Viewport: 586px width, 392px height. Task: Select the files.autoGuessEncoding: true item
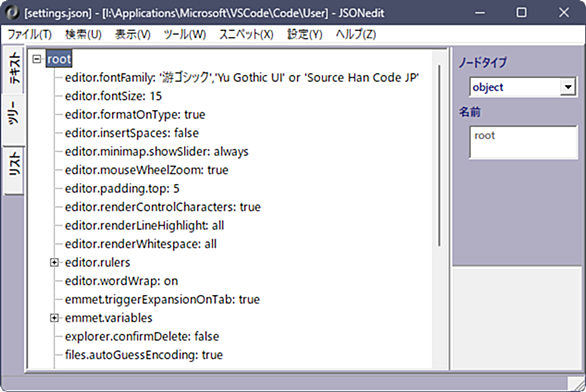pyautogui.click(x=144, y=355)
